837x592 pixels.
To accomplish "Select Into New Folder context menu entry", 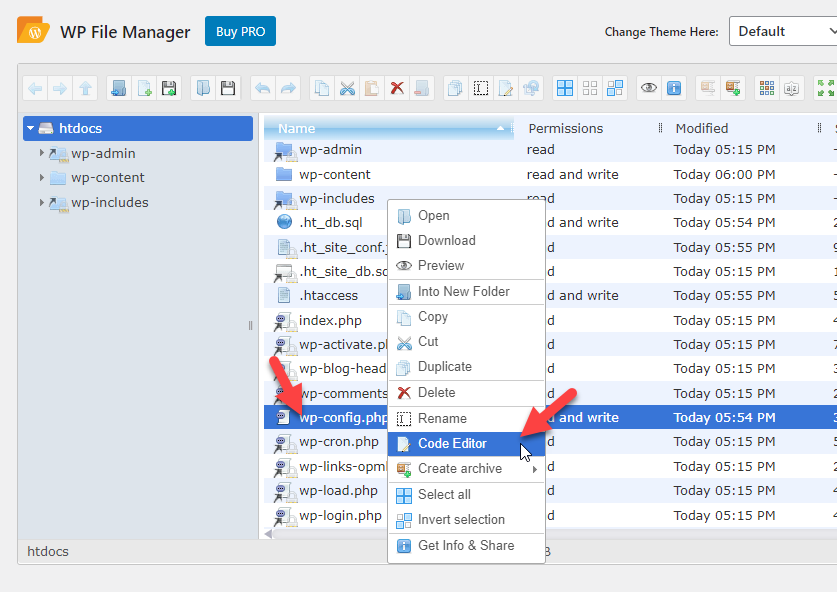I will point(467,291).
